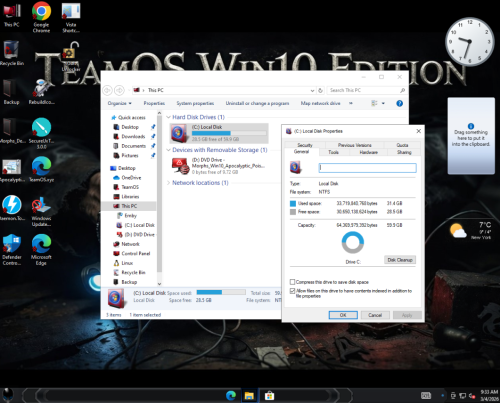This screenshot has width=500, height=403.
Task: Open the Organize dropdown menu
Action: click(x=119, y=103)
